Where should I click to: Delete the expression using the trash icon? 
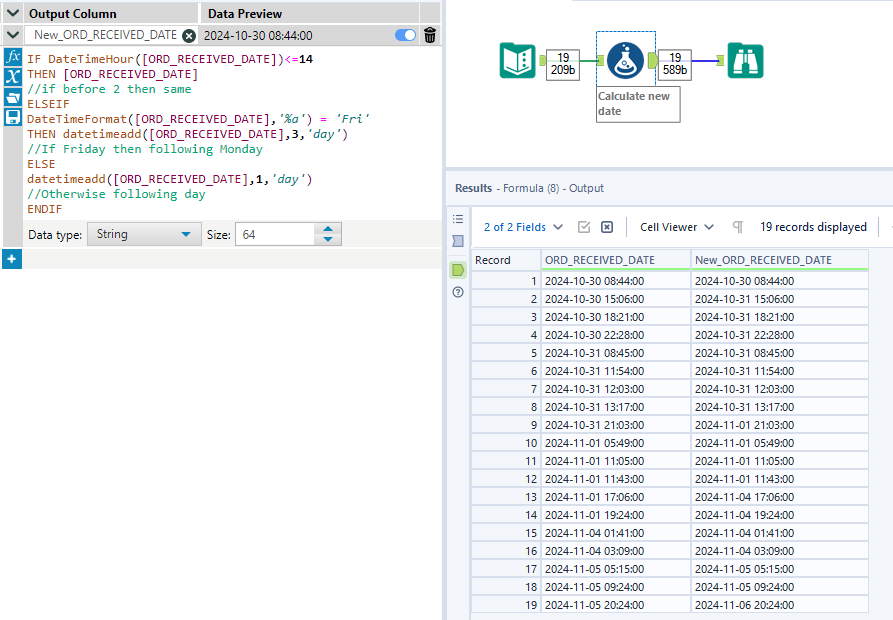click(x=429, y=34)
